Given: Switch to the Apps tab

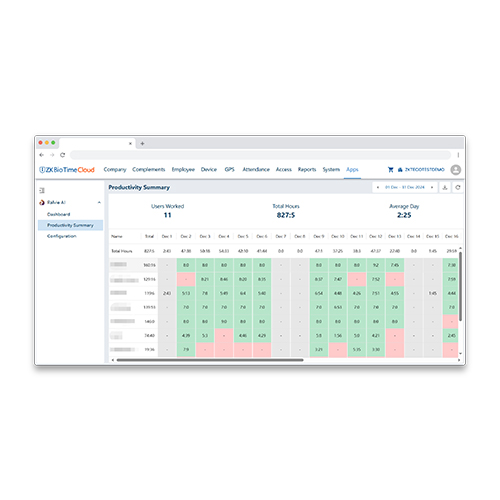Looking at the screenshot, I should pos(352,169).
